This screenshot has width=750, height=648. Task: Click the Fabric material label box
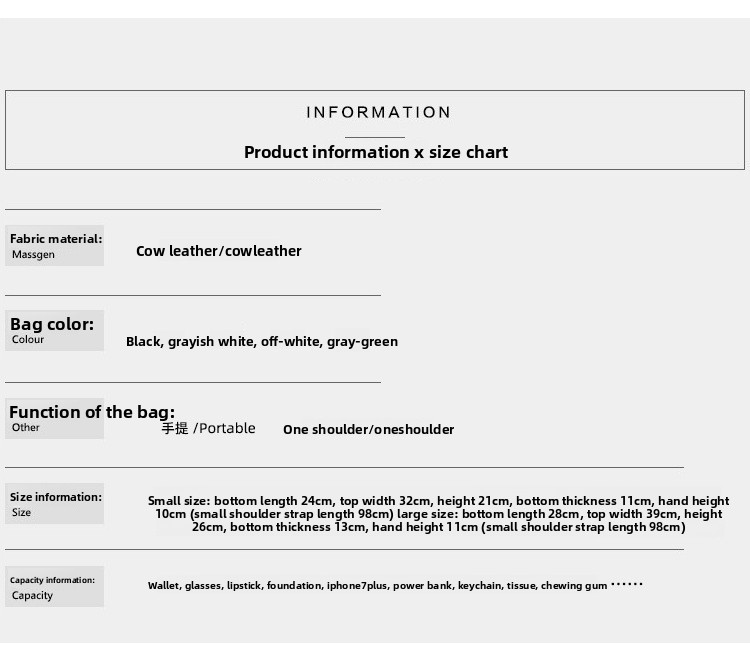pyautogui.click(x=55, y=245)
